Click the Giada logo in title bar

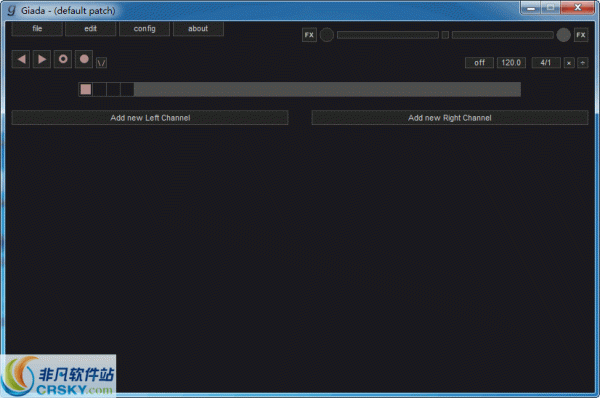(x=11, y=10)
